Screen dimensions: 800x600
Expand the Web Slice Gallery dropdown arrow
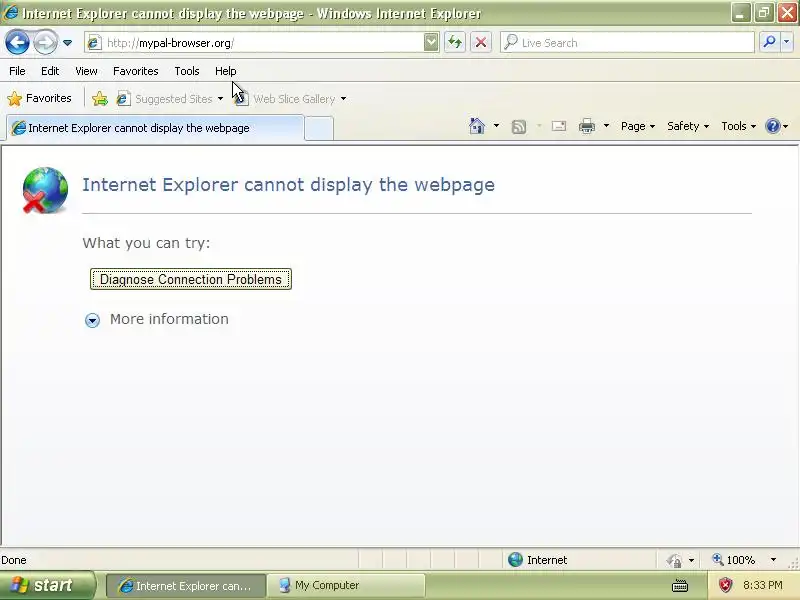click(x=343, y=98)
